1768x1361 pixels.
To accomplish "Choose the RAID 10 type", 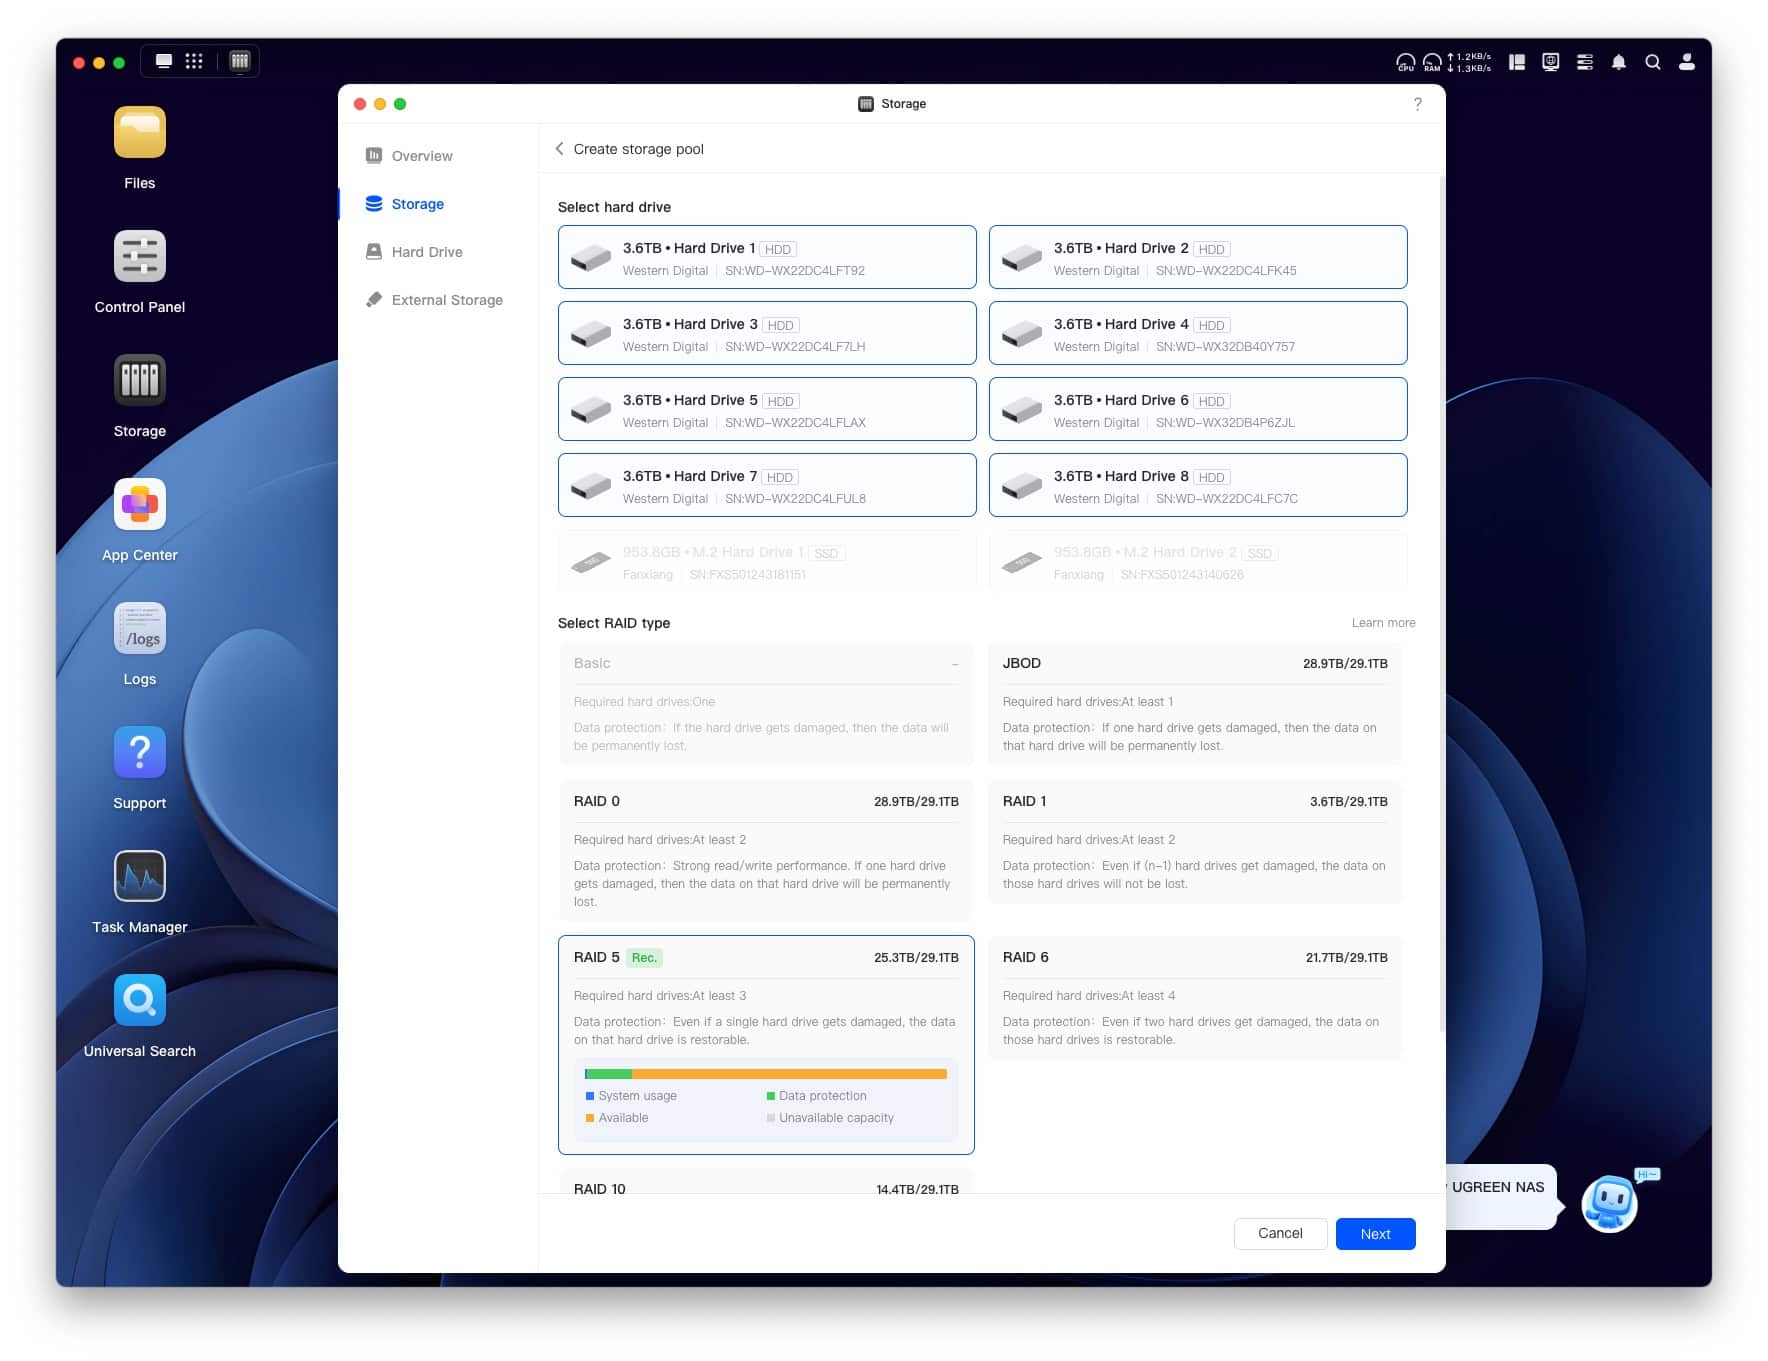I will point(766,1182).
